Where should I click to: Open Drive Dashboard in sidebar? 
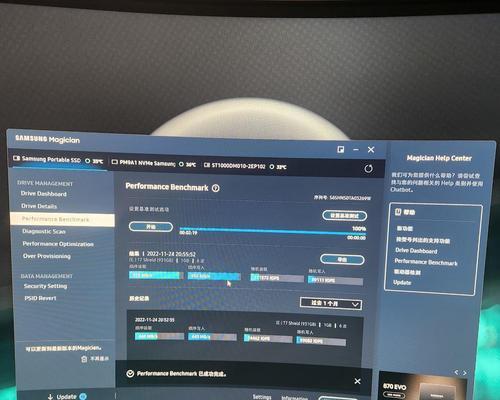pos(44,194)
